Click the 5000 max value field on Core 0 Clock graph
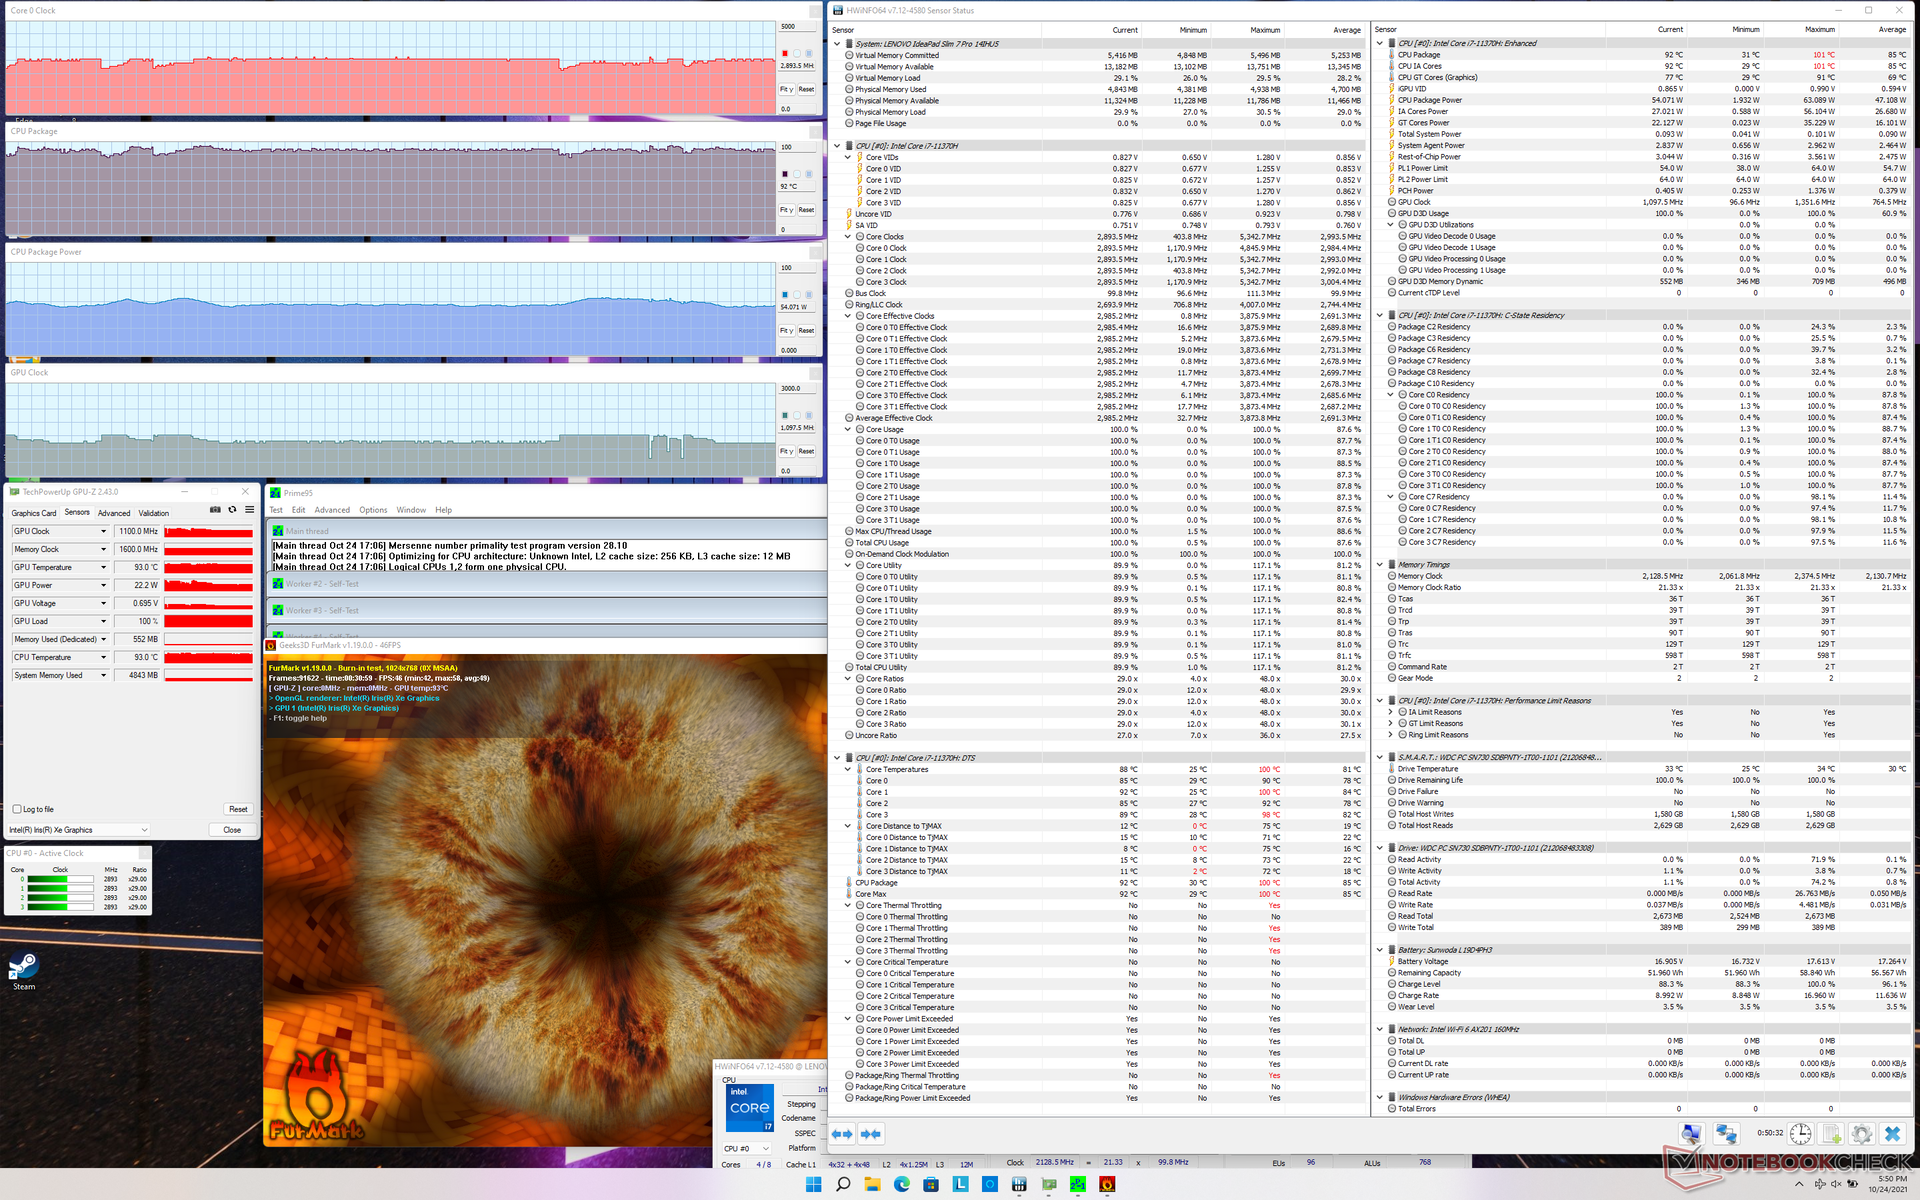 point(797,27)
